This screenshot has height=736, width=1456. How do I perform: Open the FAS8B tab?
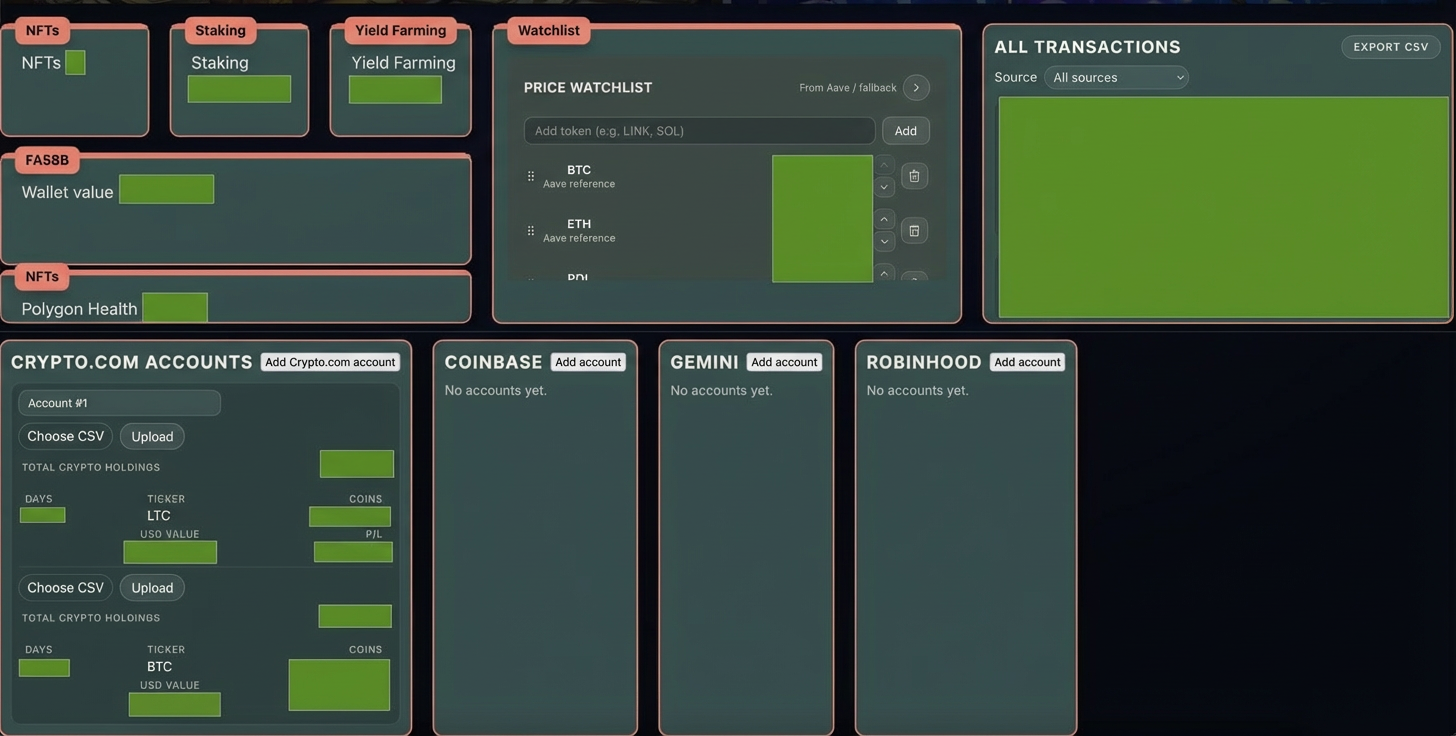tap(47, 161)
